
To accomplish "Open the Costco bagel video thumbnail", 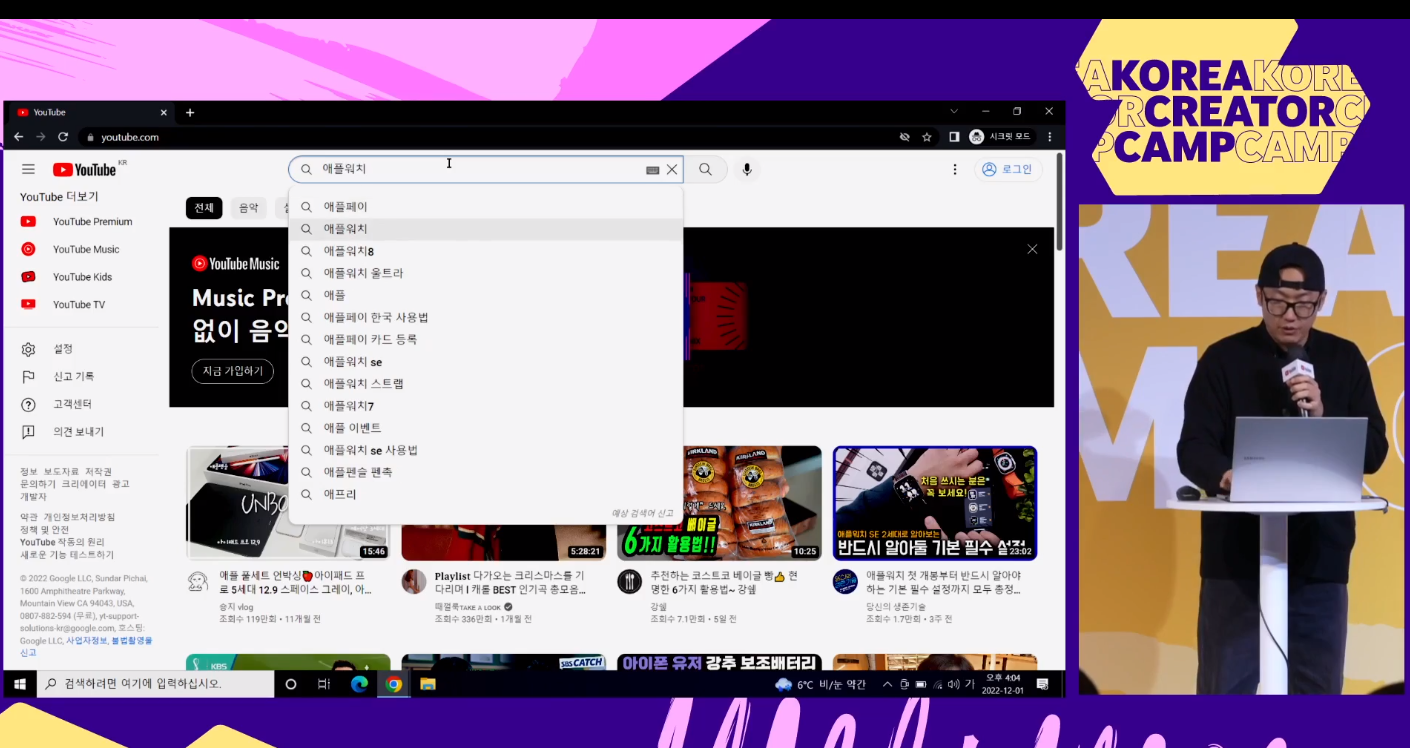I will pos(720,503).
